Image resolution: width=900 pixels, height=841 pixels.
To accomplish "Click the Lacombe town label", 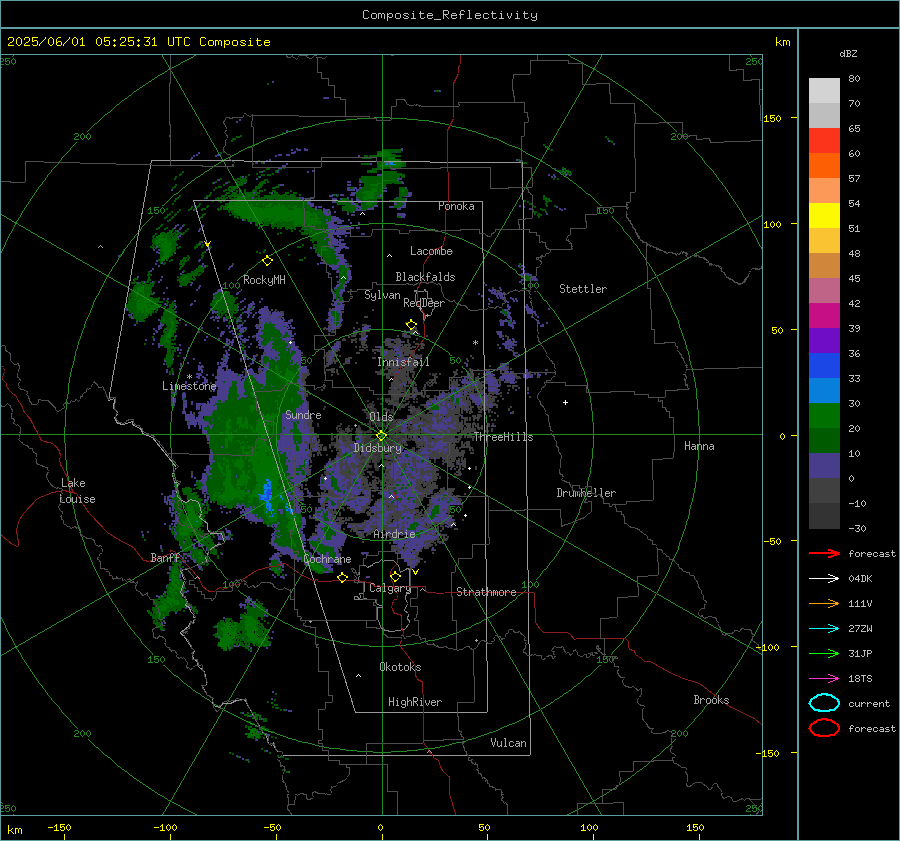I will (431, 251).
